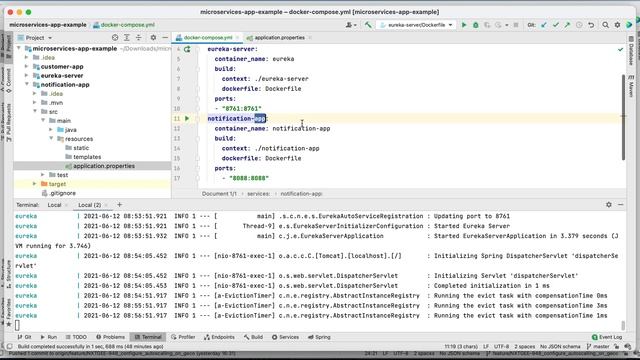The height and width of the screenshot is (360, 640).
Task: Click the stop button in run toolbar
Action: pos(516,25)
